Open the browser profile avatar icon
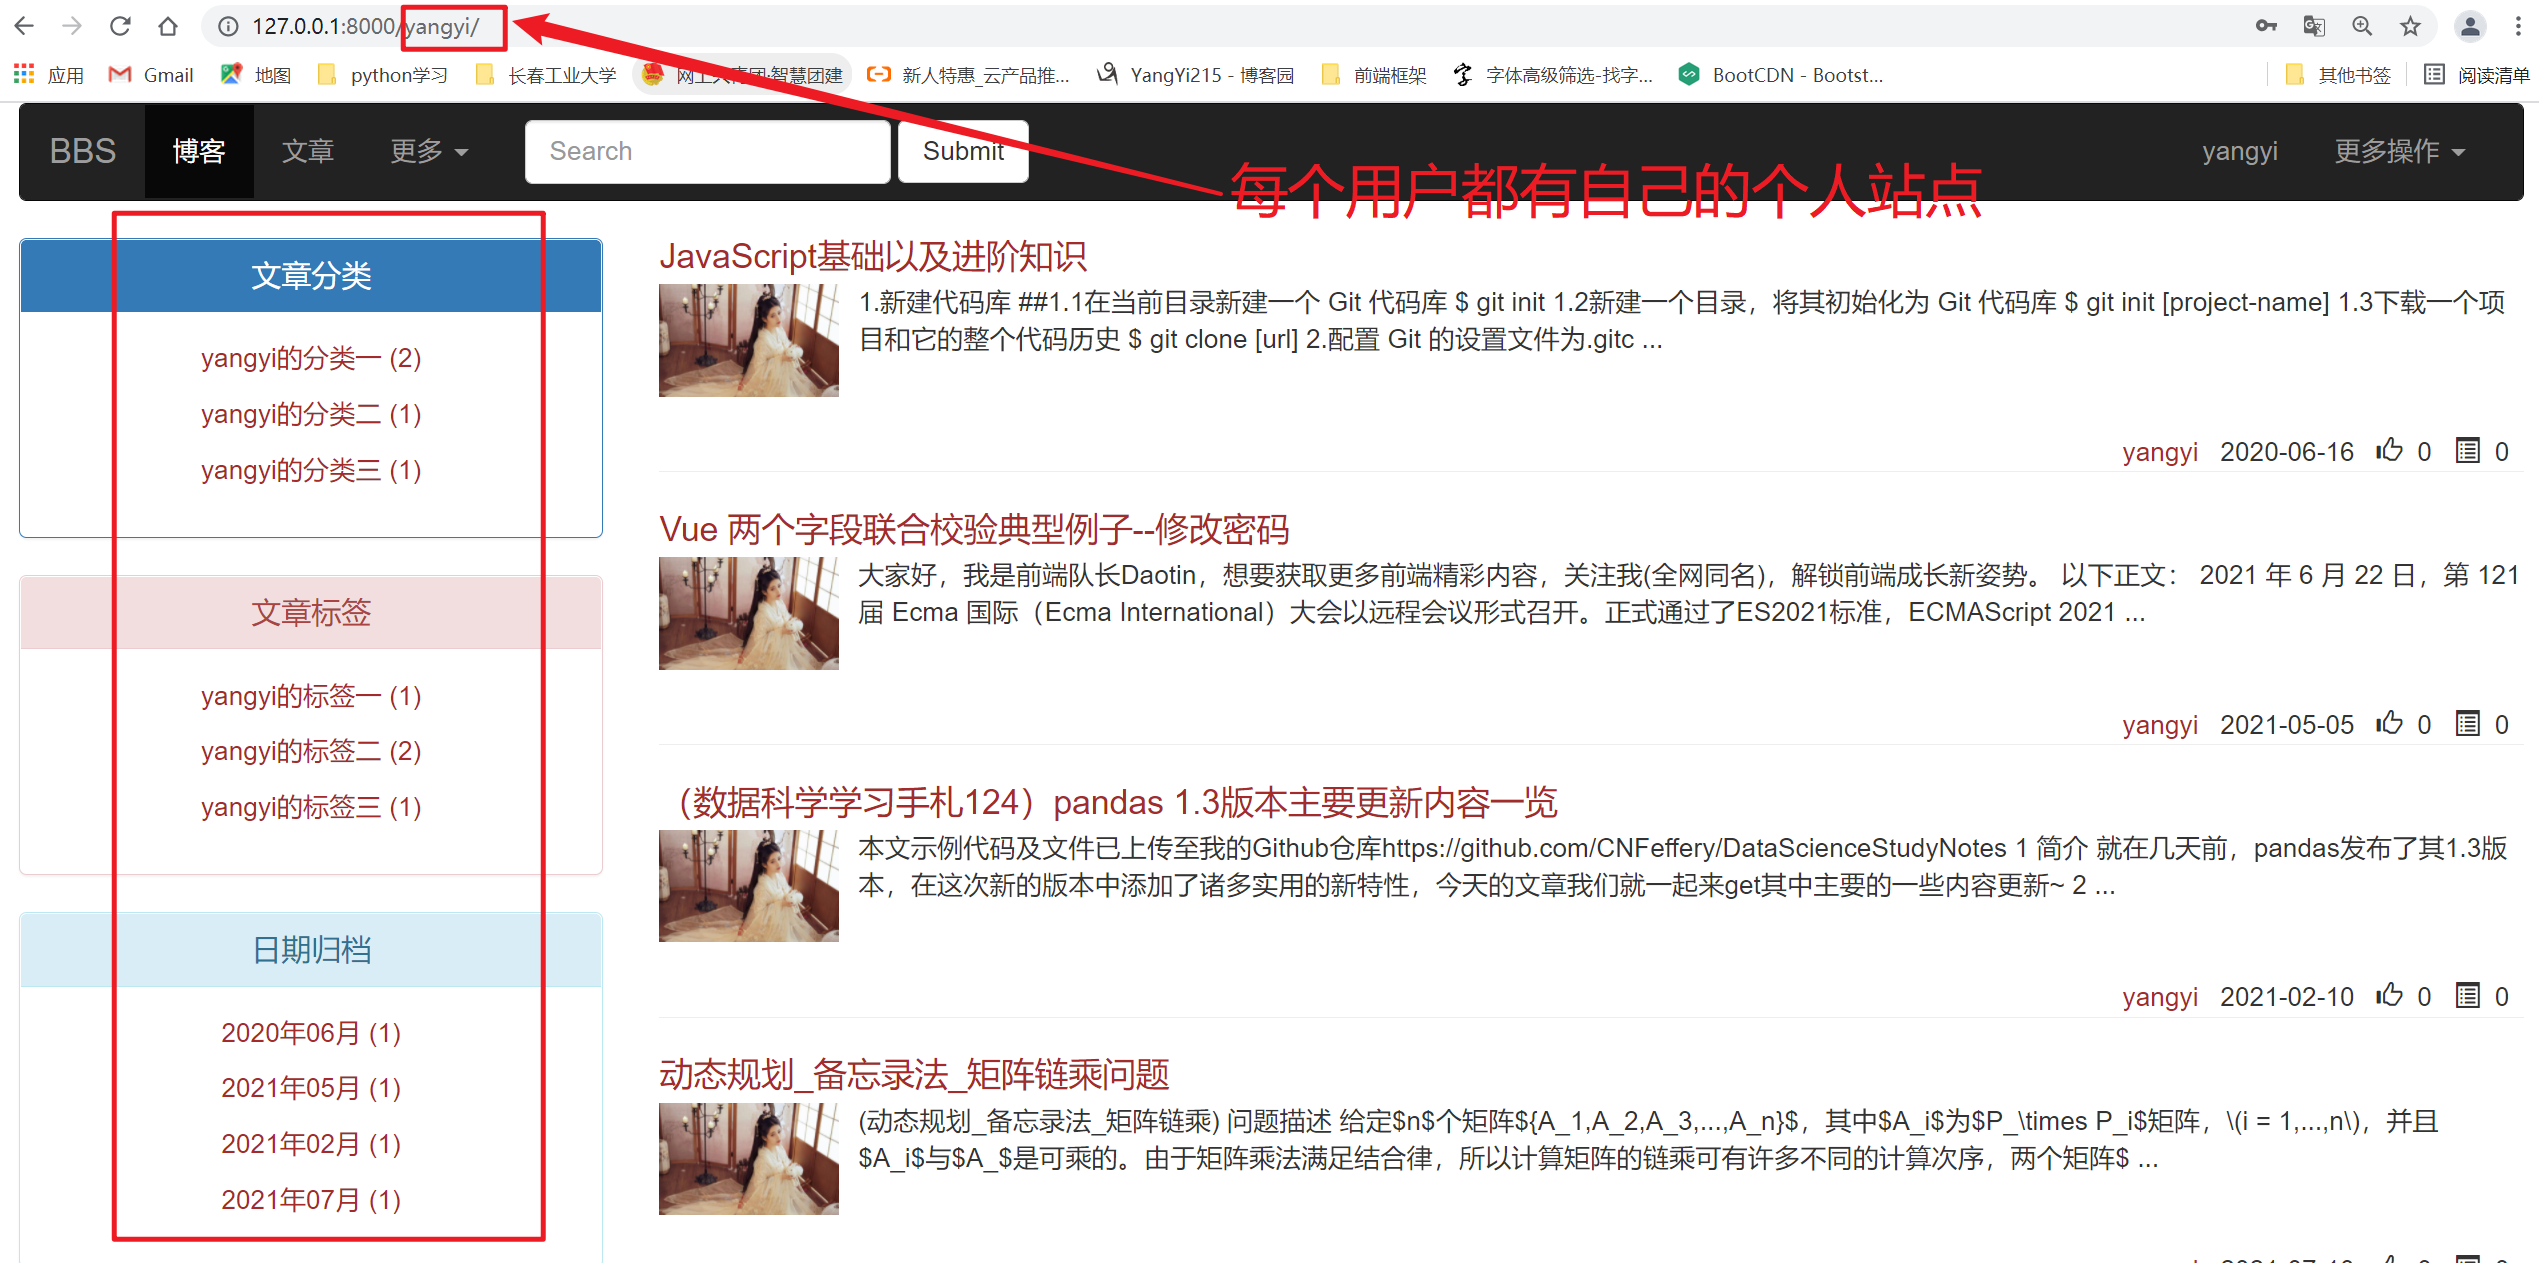Image resolution: width=2539 pixels, height=1263 pixels. pyautogui.click(x=2470, y=26)
